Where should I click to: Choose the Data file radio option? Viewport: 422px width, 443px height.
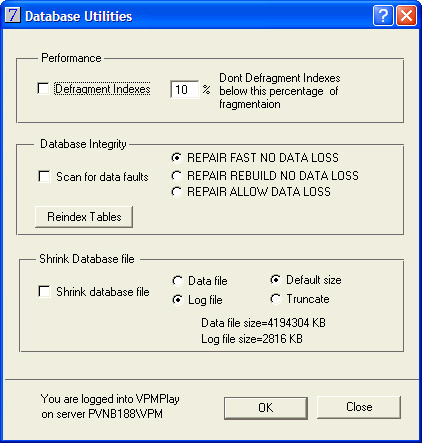coord(178,281)
